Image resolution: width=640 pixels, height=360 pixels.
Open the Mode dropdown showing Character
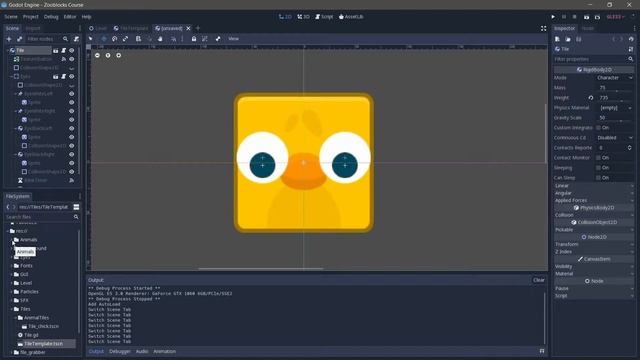(x=615, y=78)
